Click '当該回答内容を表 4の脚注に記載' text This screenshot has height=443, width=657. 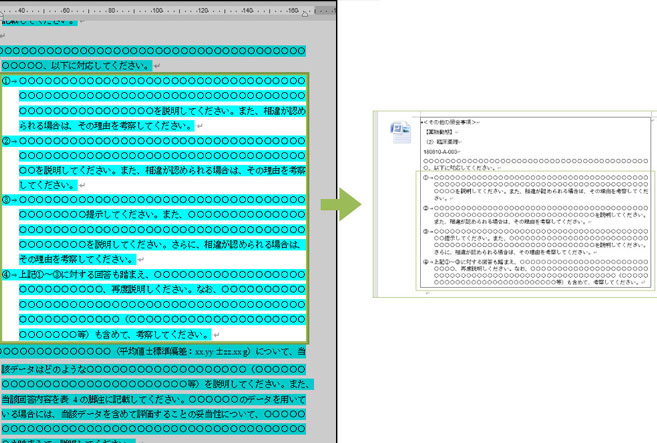[80, 397]
